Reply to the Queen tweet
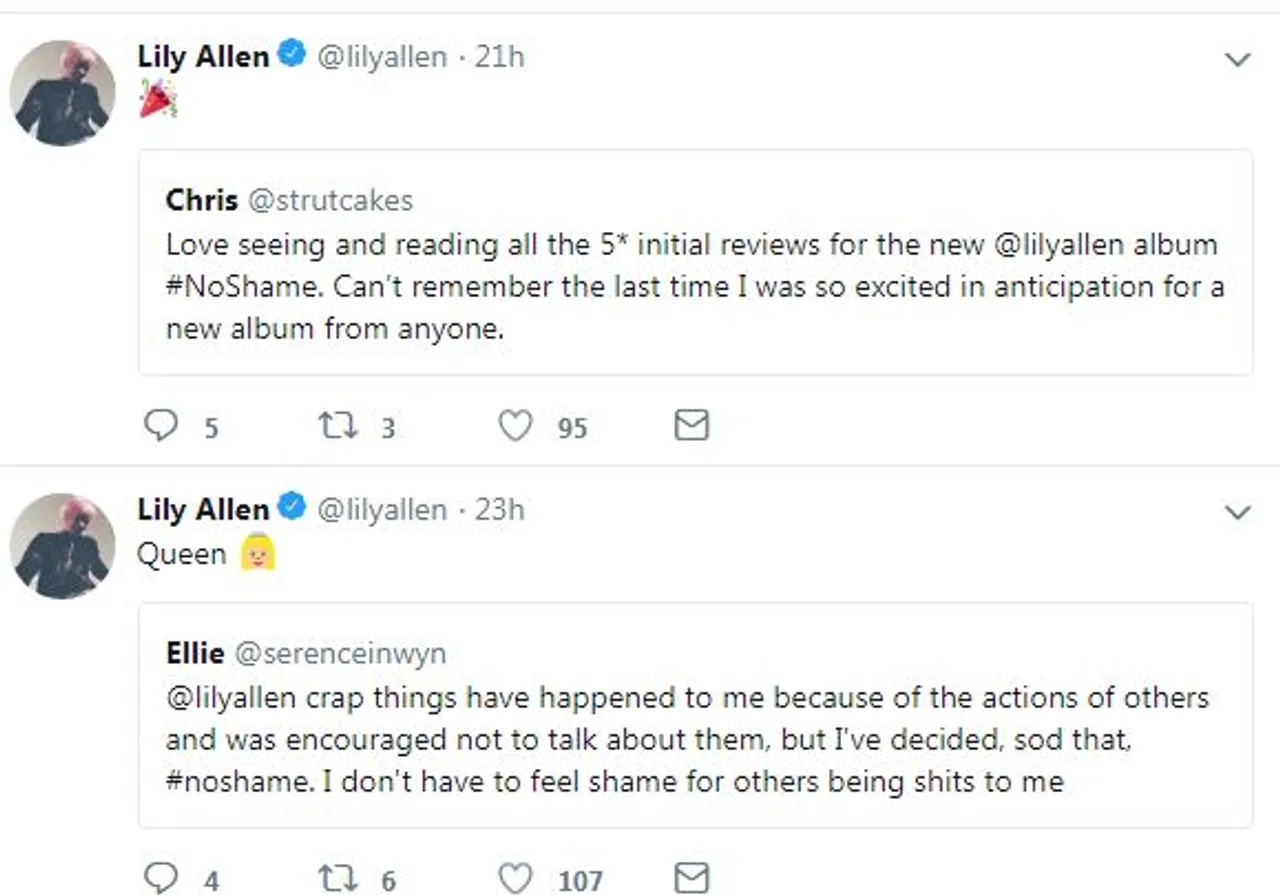1280x895 pixels. pyautogui.click(x=160, y=879)
